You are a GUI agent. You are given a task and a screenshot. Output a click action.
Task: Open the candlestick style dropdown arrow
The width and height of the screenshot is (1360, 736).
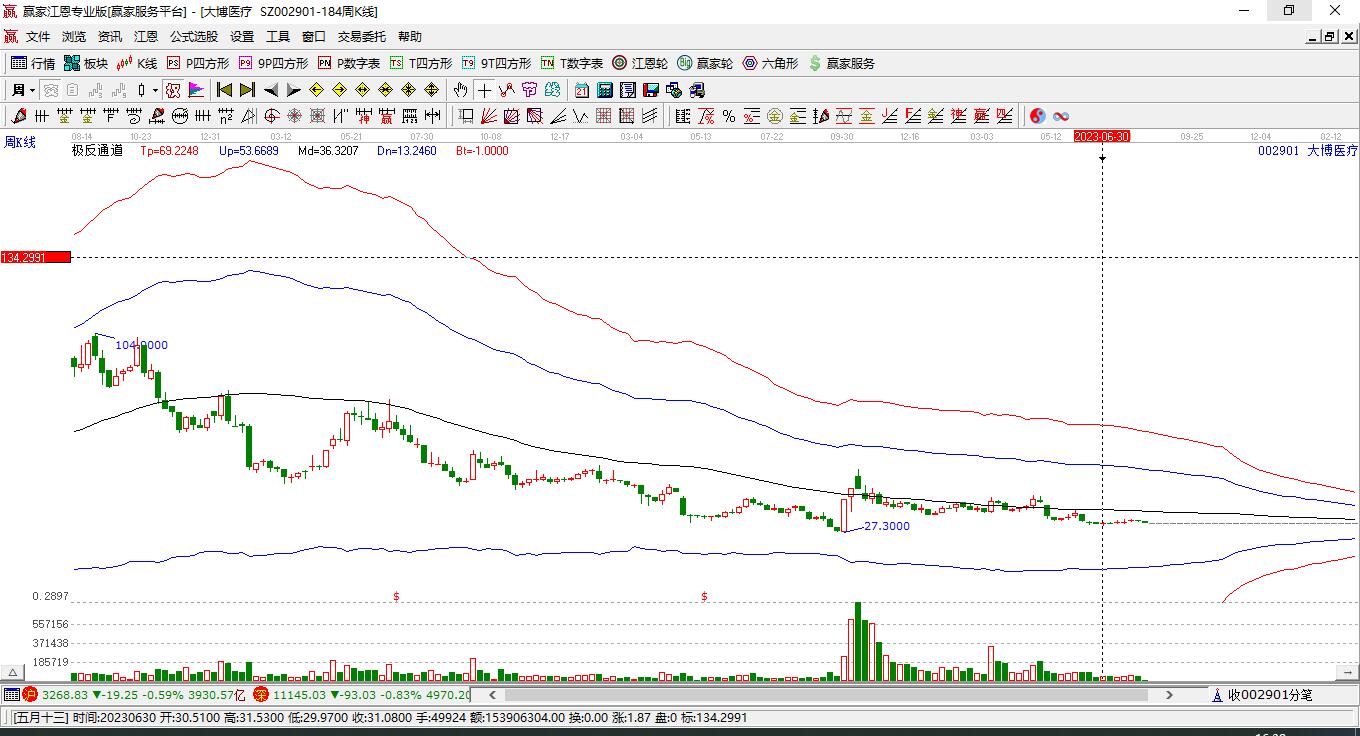pos(155,90)
